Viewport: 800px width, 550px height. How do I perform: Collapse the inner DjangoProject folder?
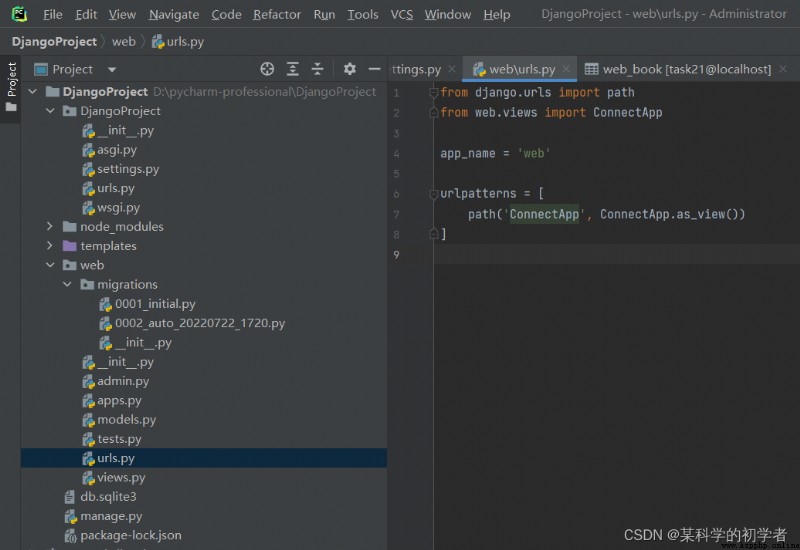50,111
